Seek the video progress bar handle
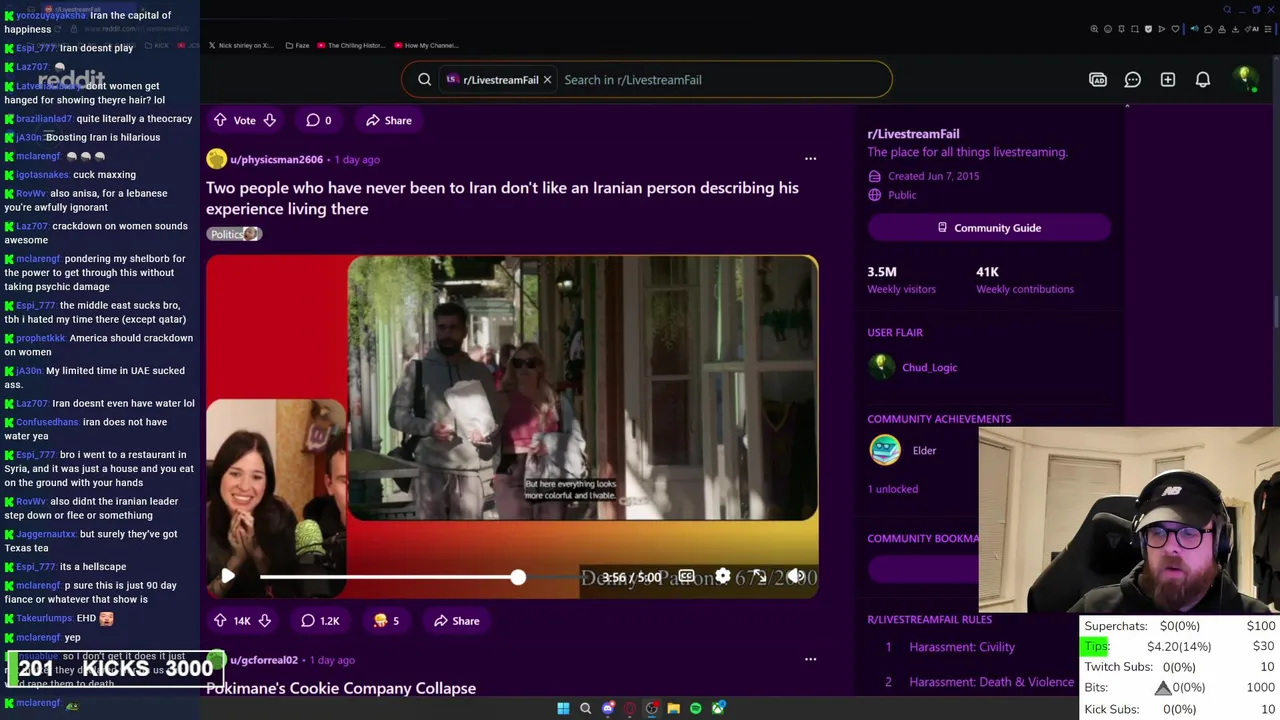The width and height of the screenshot is (1280, 720). coord(517,577)
